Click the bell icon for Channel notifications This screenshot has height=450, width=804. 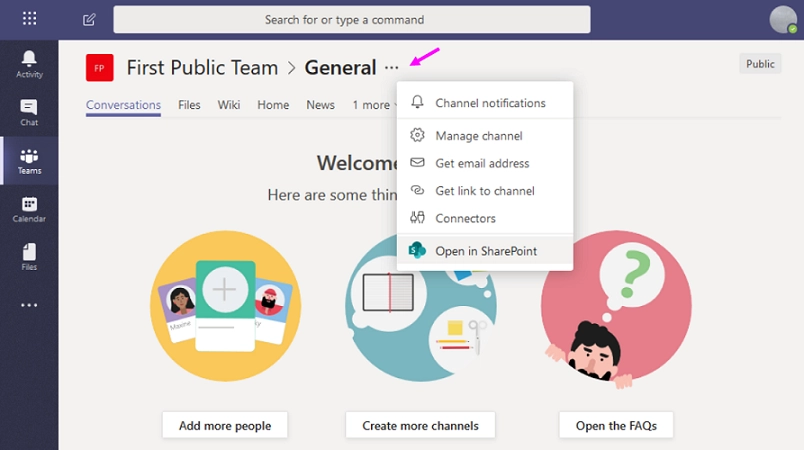tap(417, 102)
